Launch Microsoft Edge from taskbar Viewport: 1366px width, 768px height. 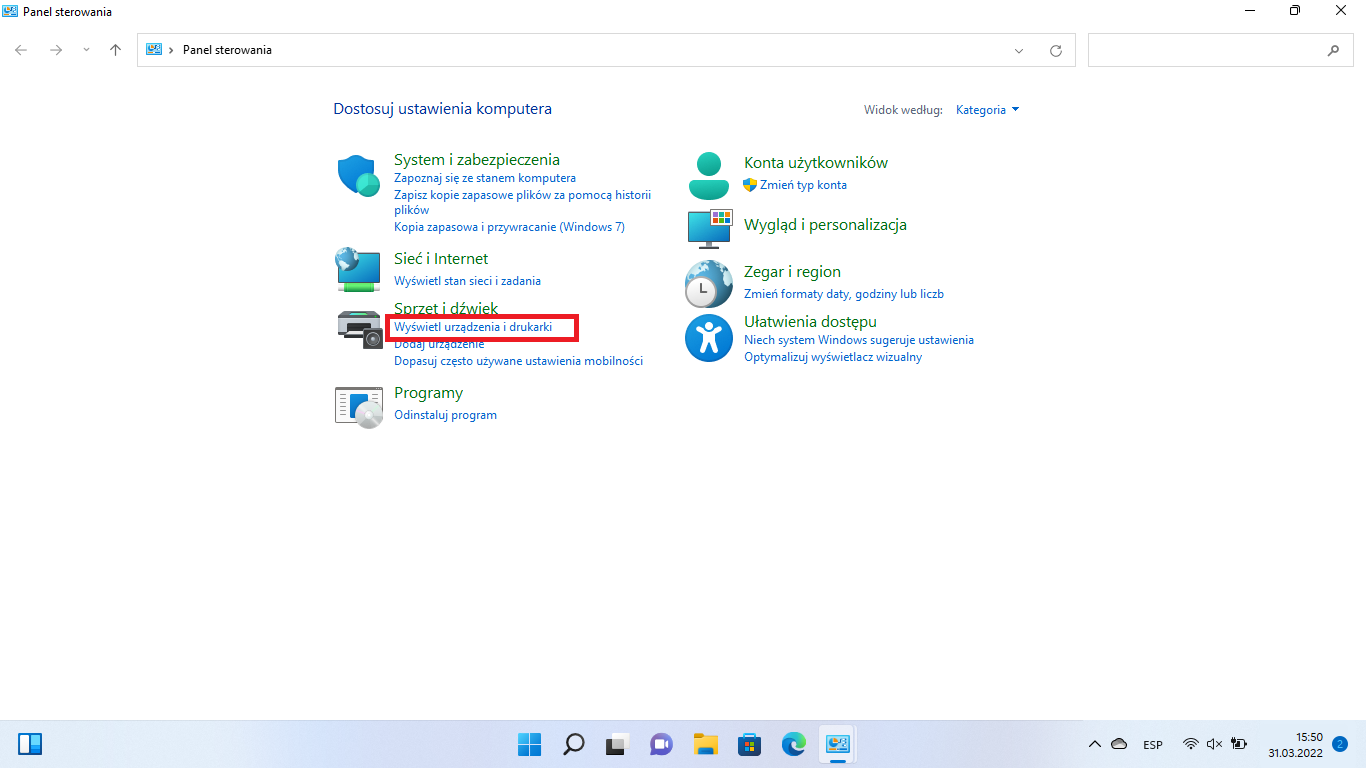794,744
